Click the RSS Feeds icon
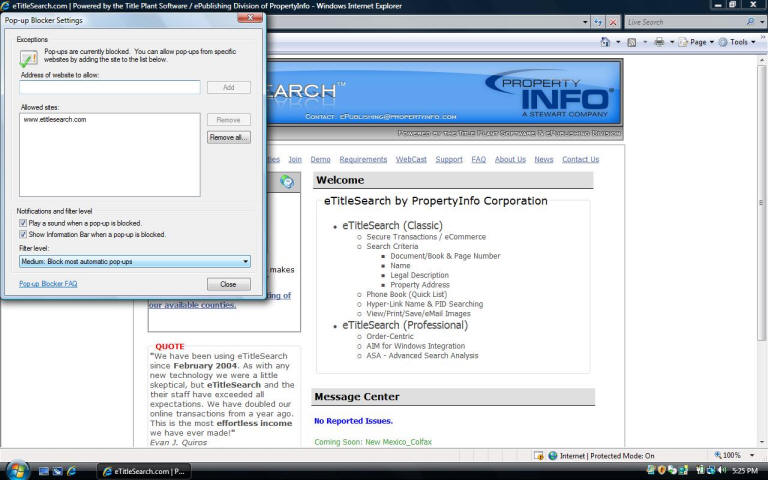 632,42
